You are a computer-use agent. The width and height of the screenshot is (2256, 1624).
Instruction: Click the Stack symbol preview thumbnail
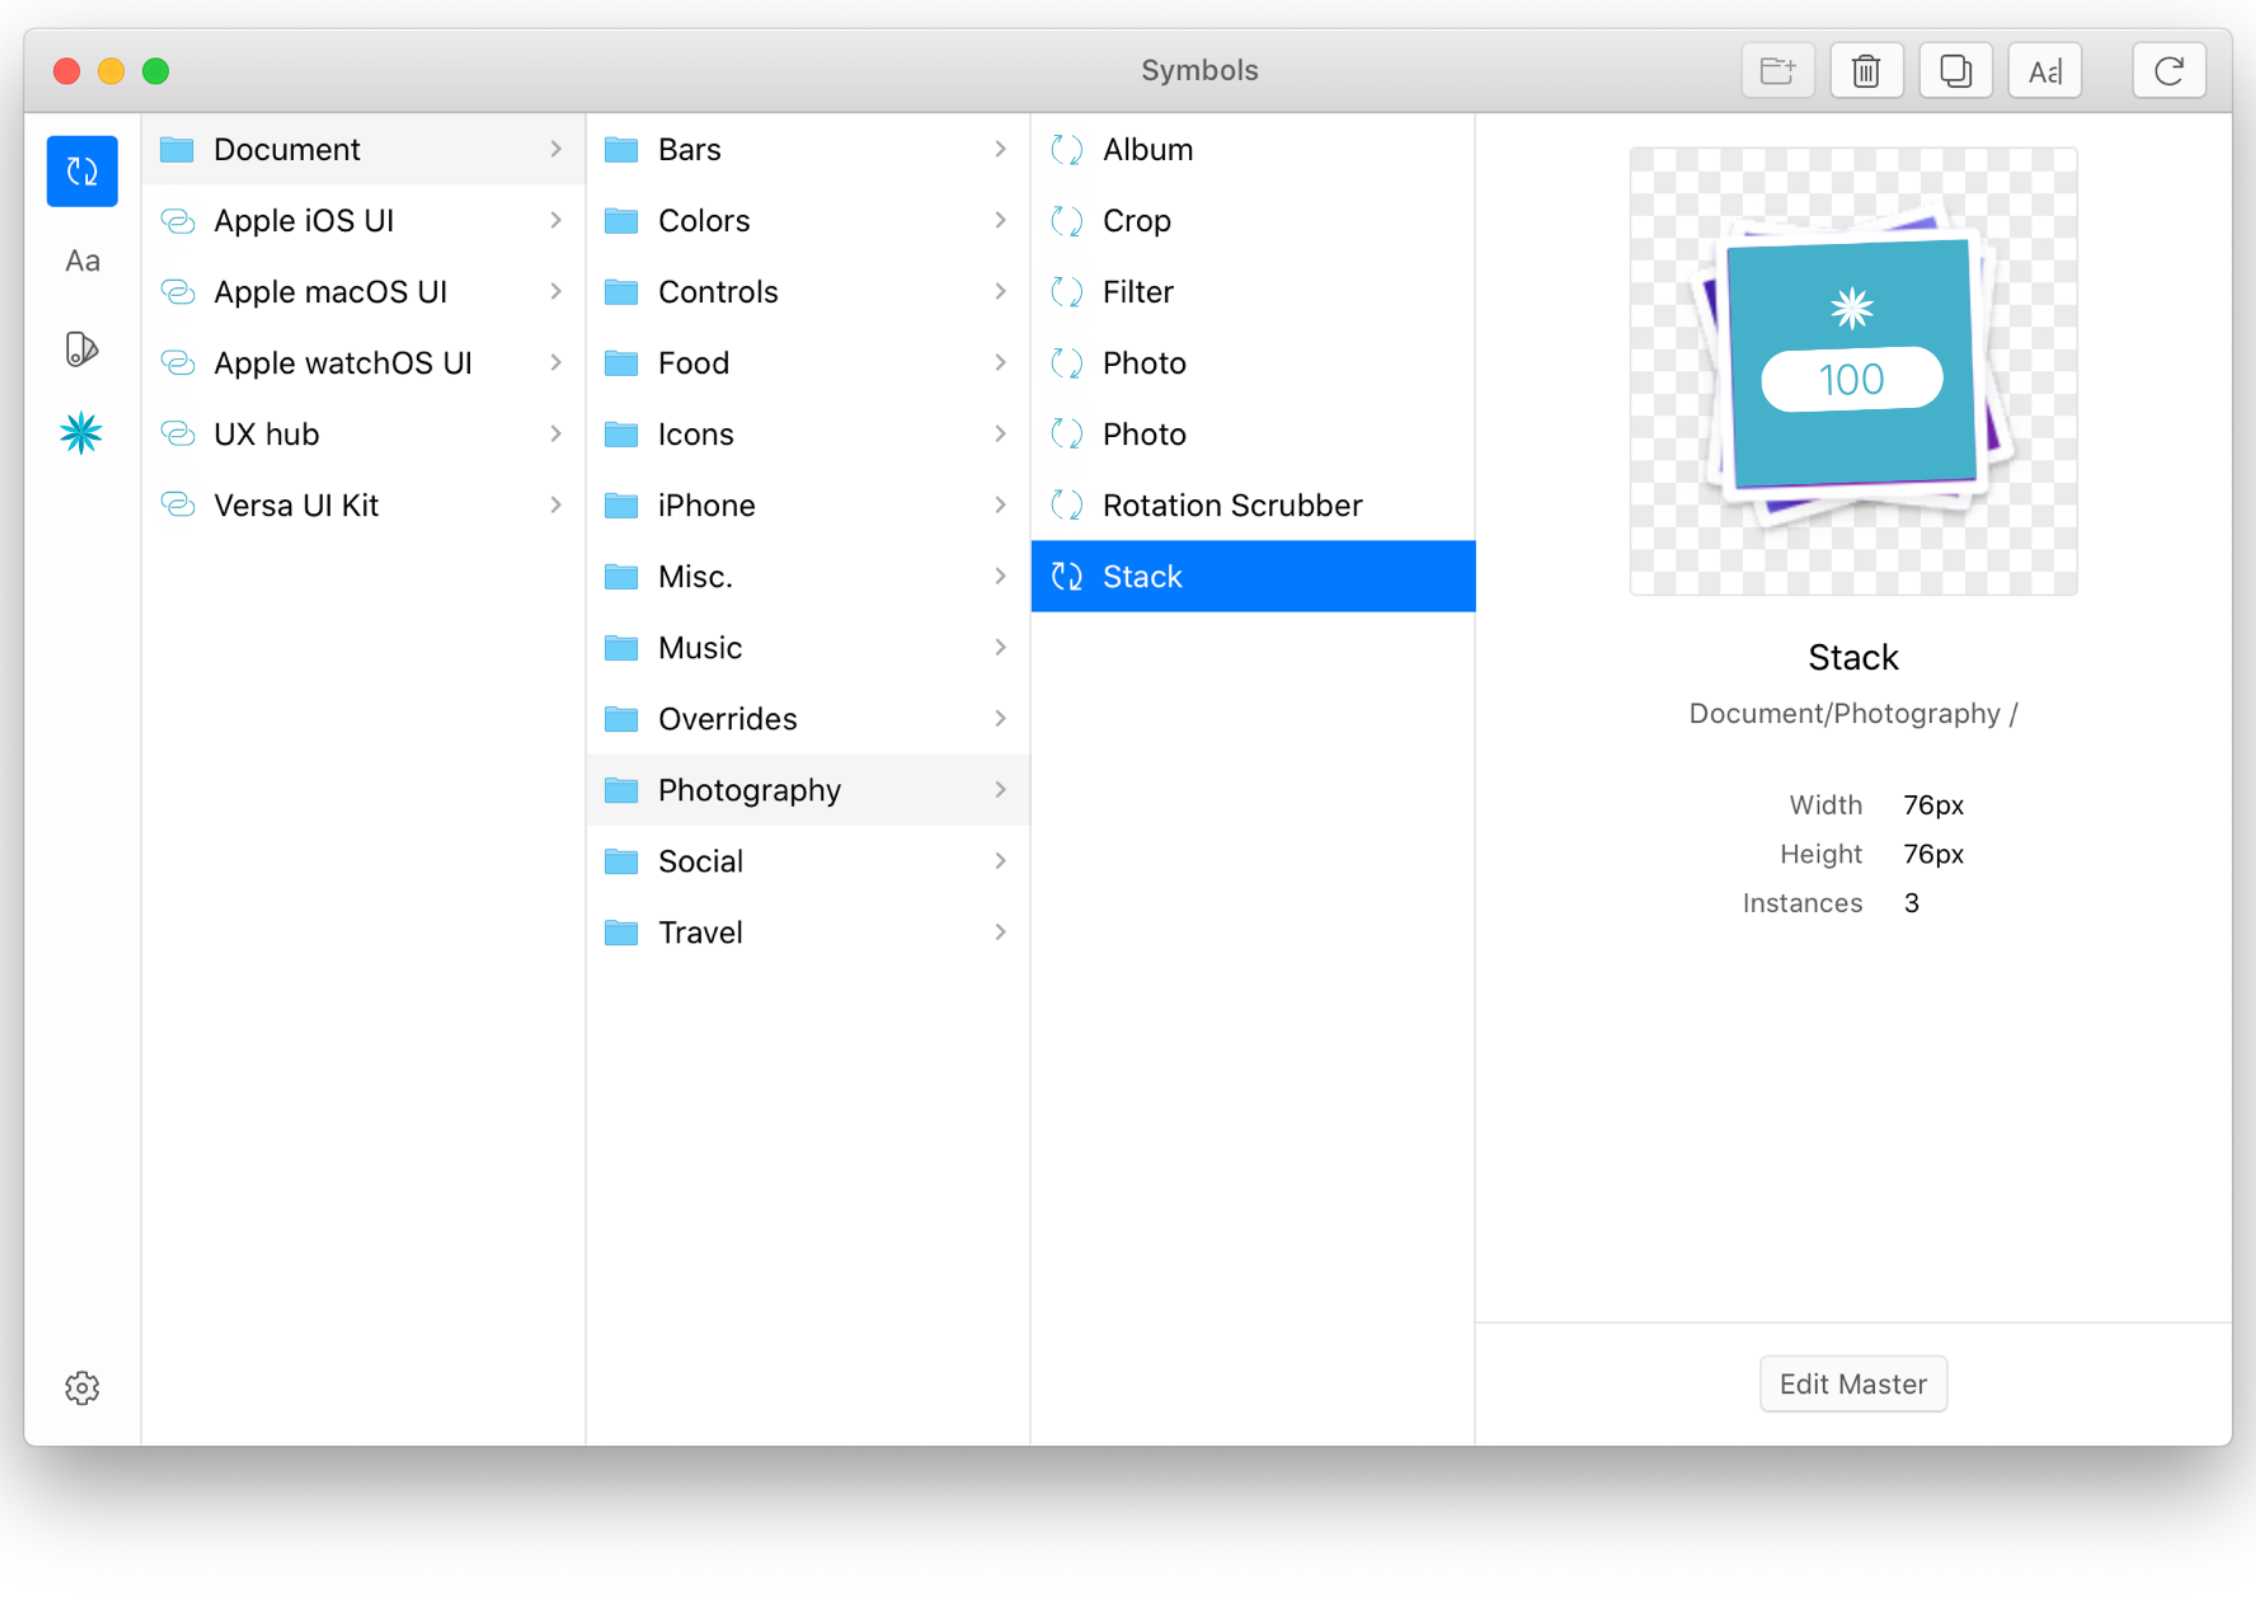1852,371
